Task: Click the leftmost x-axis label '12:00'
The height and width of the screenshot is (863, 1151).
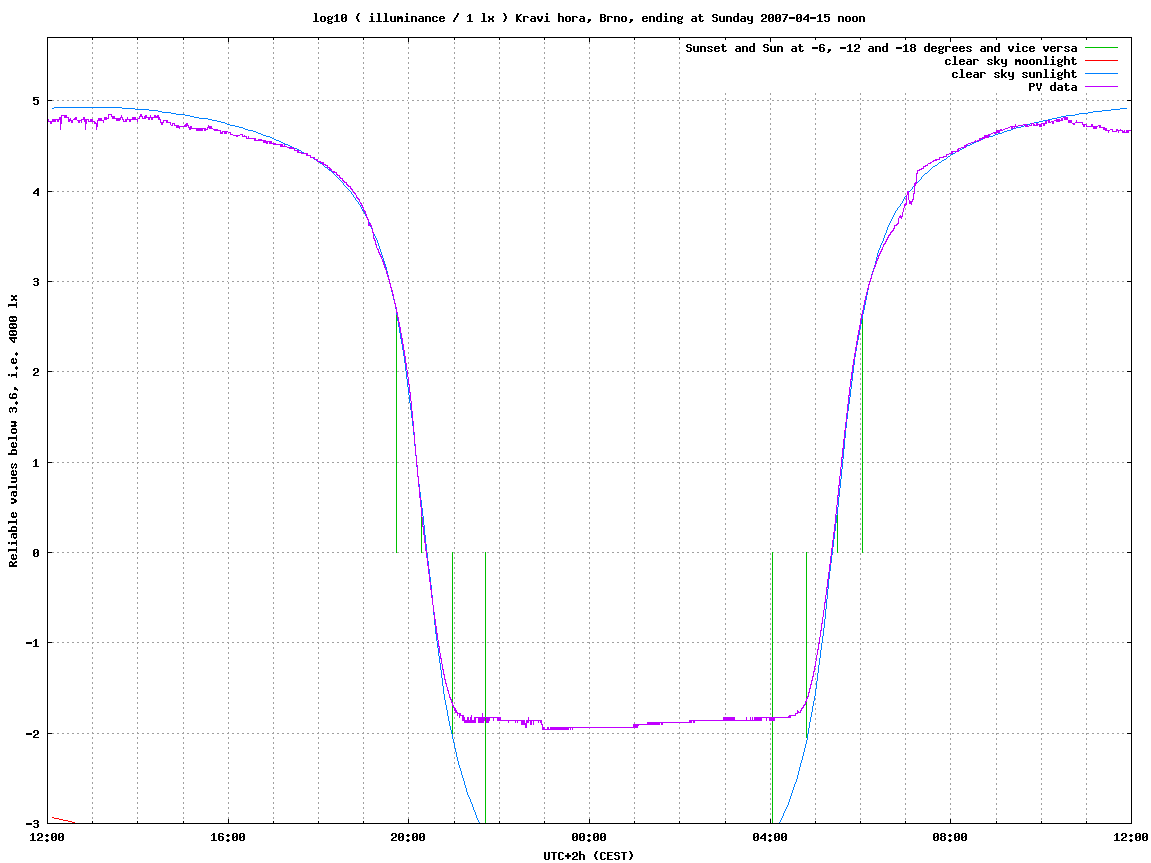Action: coord(48,837)
